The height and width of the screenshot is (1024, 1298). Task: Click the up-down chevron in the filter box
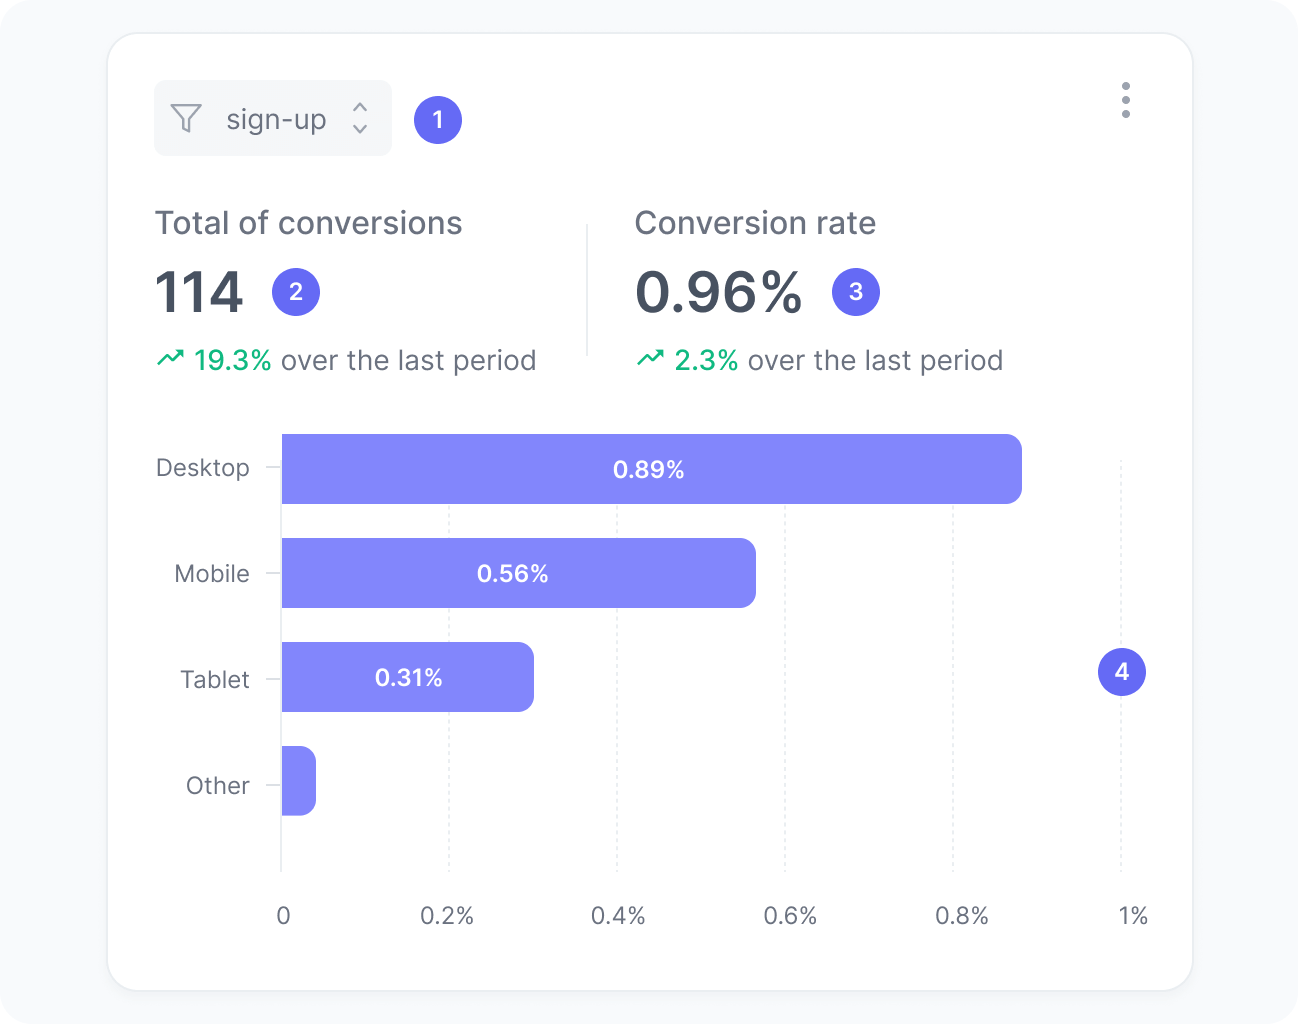358,118
